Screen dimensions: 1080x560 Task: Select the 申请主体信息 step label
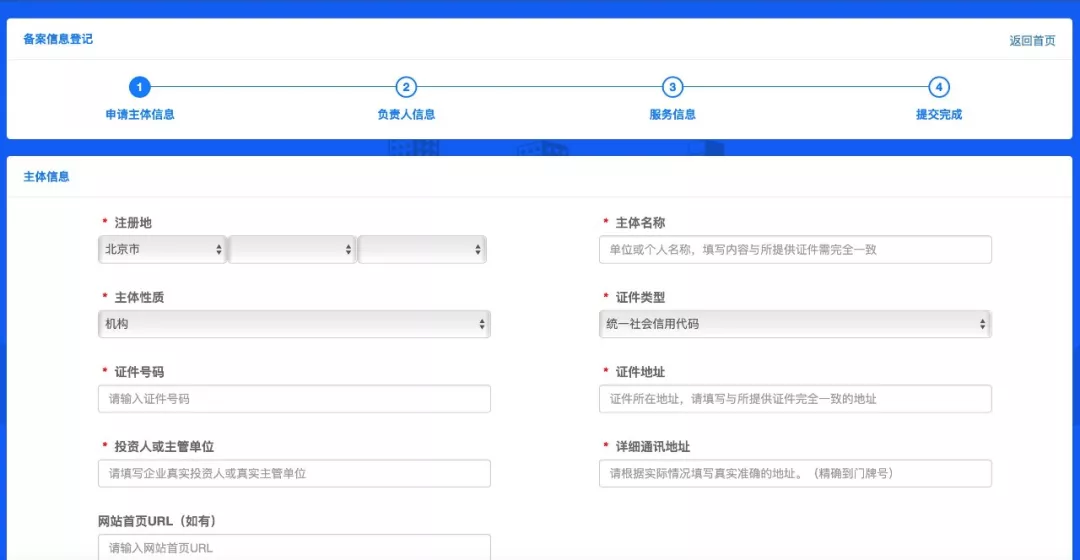click(x=140, y=114)
